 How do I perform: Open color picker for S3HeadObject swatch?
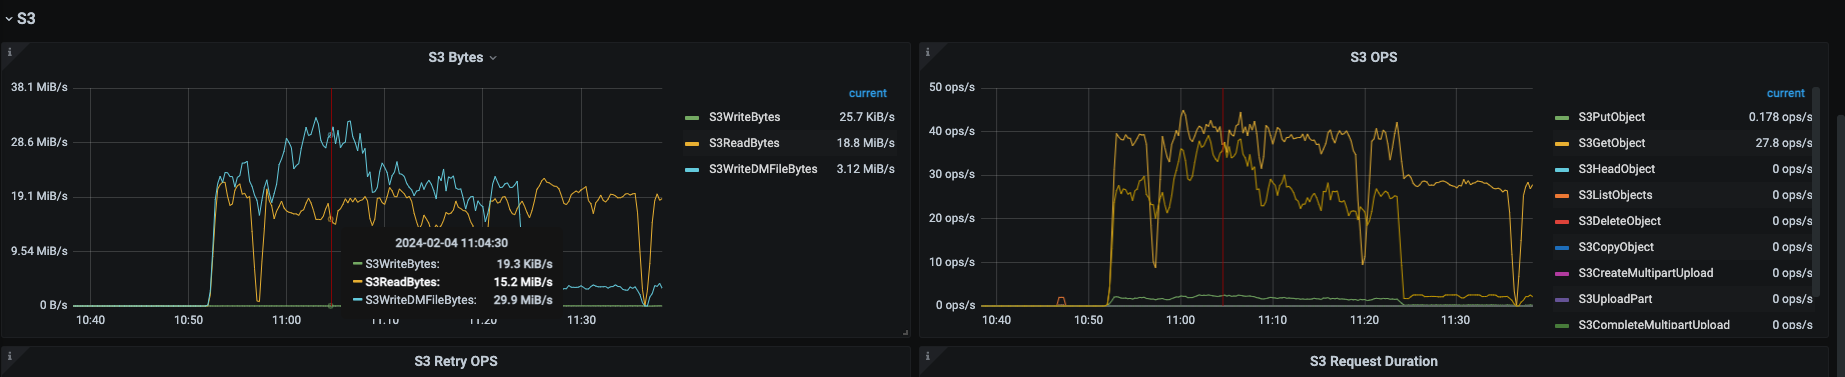(1562, 170)
